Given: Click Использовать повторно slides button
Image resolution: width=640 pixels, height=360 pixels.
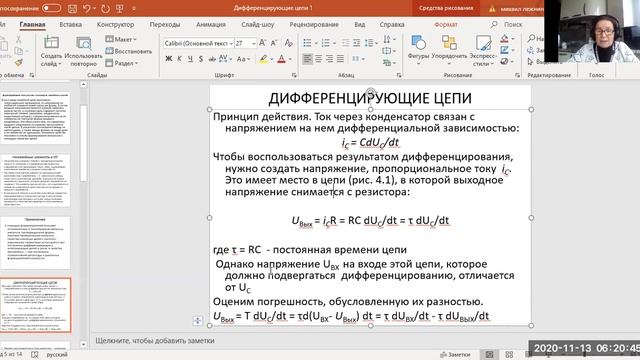Looking at the screenshot, I should pyautogui.click(x=83, y=51).
